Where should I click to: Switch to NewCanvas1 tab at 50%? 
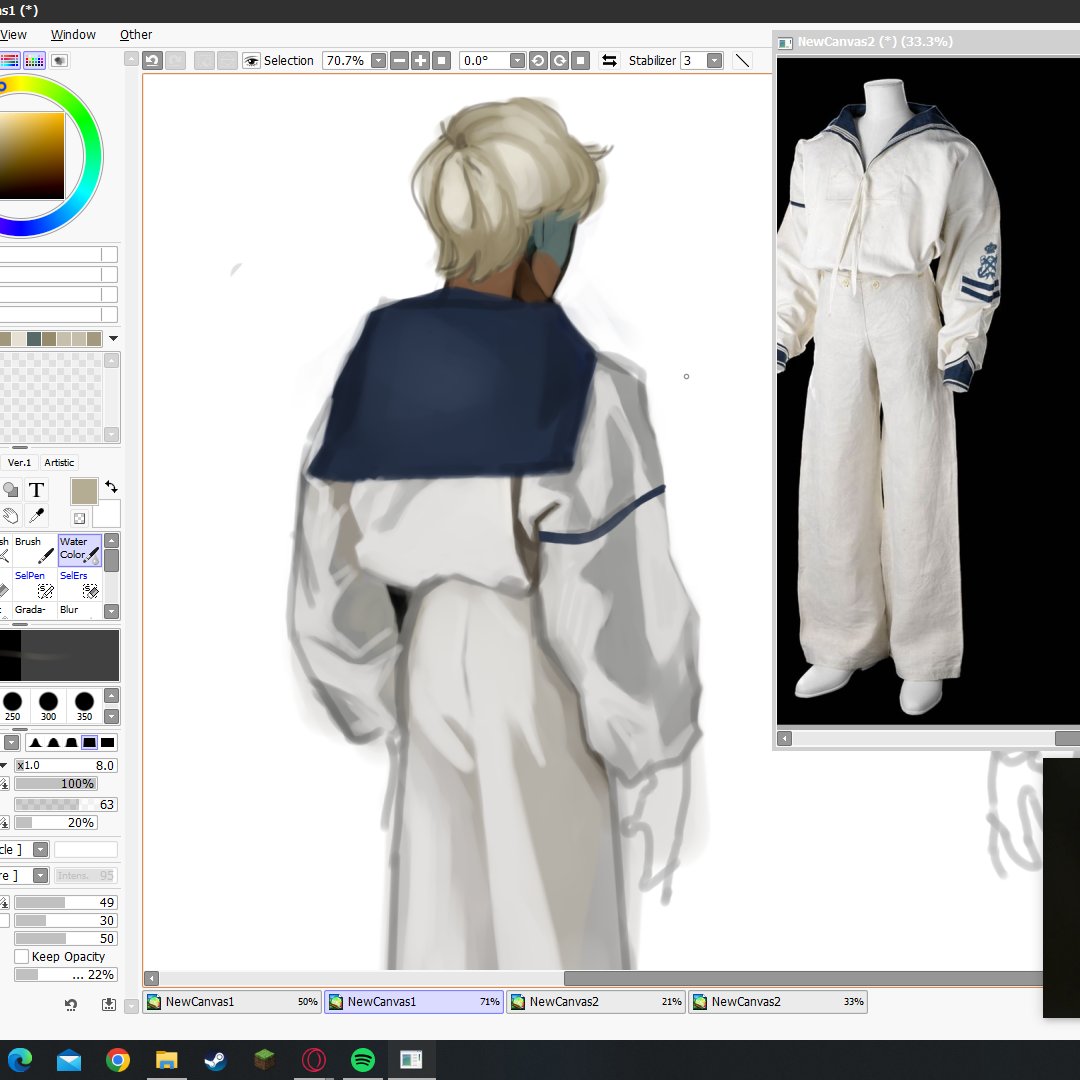click(232, 1001)
